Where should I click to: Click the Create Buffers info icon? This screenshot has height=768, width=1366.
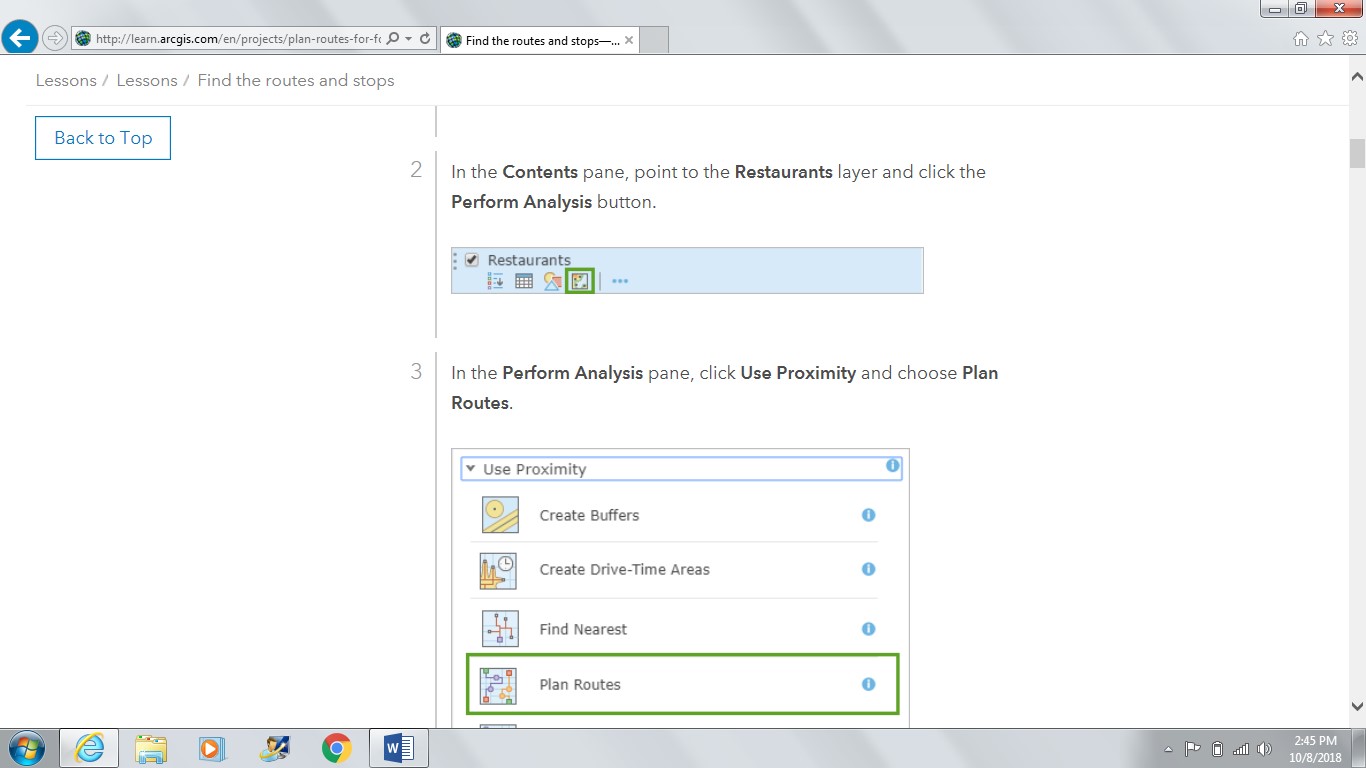pyautogui.click(x=868, y=515)
